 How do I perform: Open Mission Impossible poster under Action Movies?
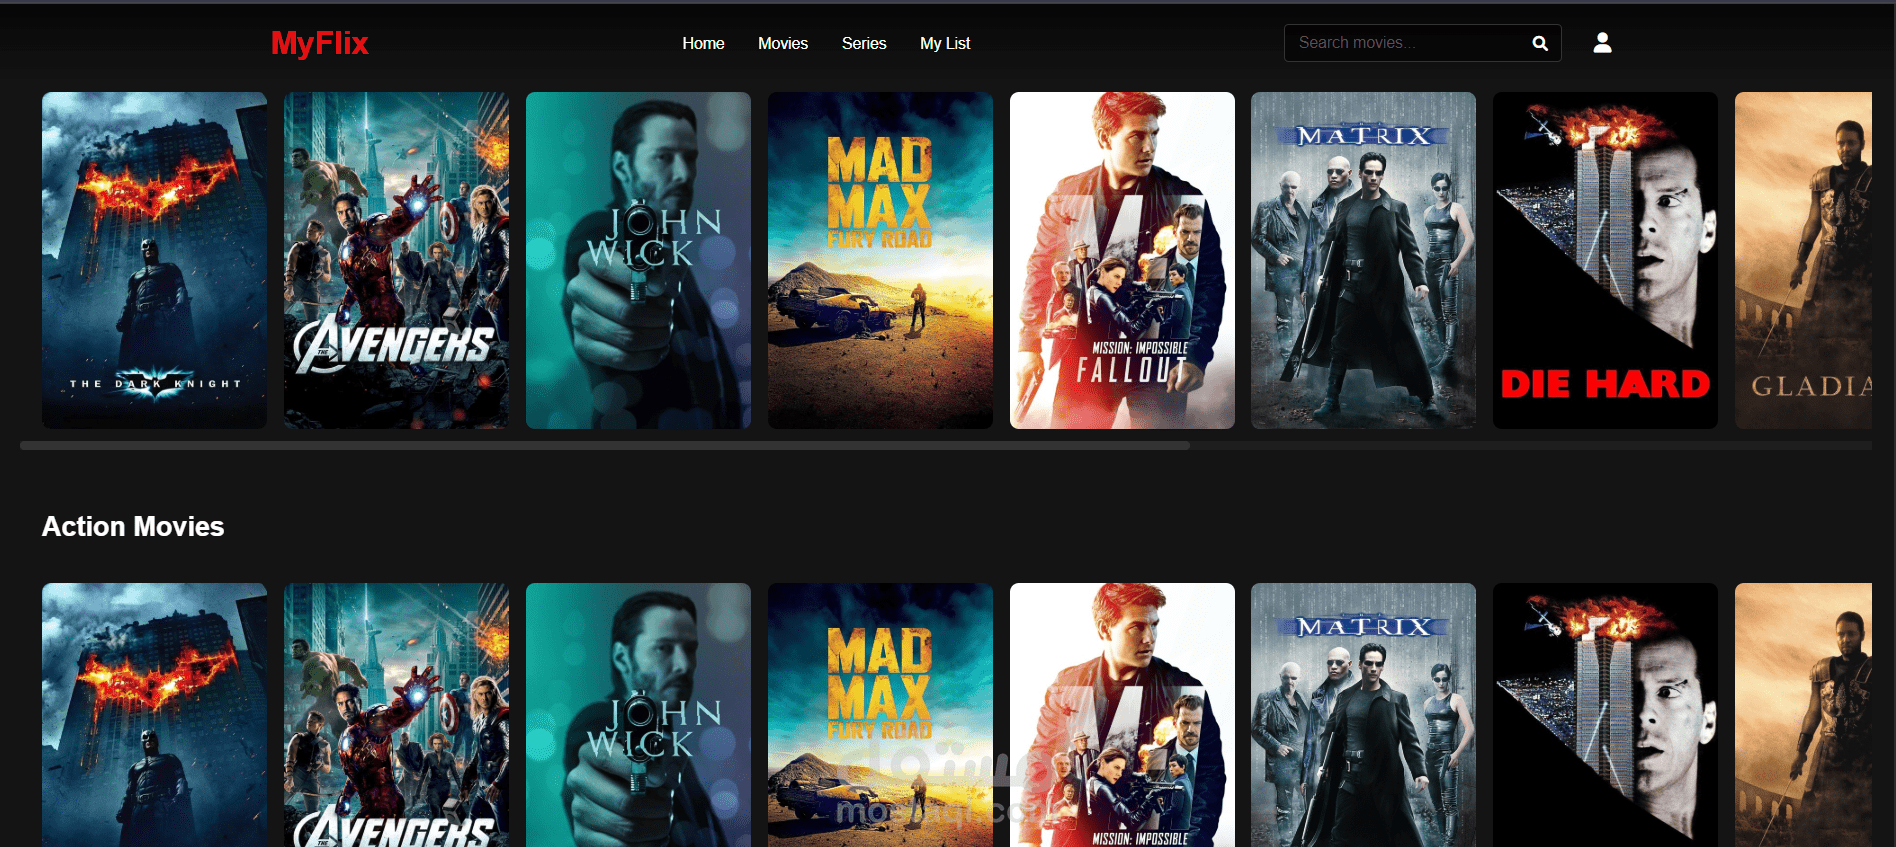coord(1122,715)
